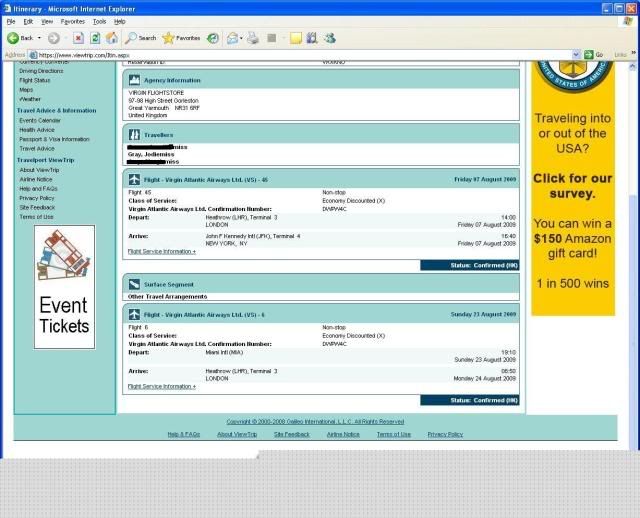Open Maps sidebar link
The width and height of the screenshot is (640, 518).
[x=26, y=90]
